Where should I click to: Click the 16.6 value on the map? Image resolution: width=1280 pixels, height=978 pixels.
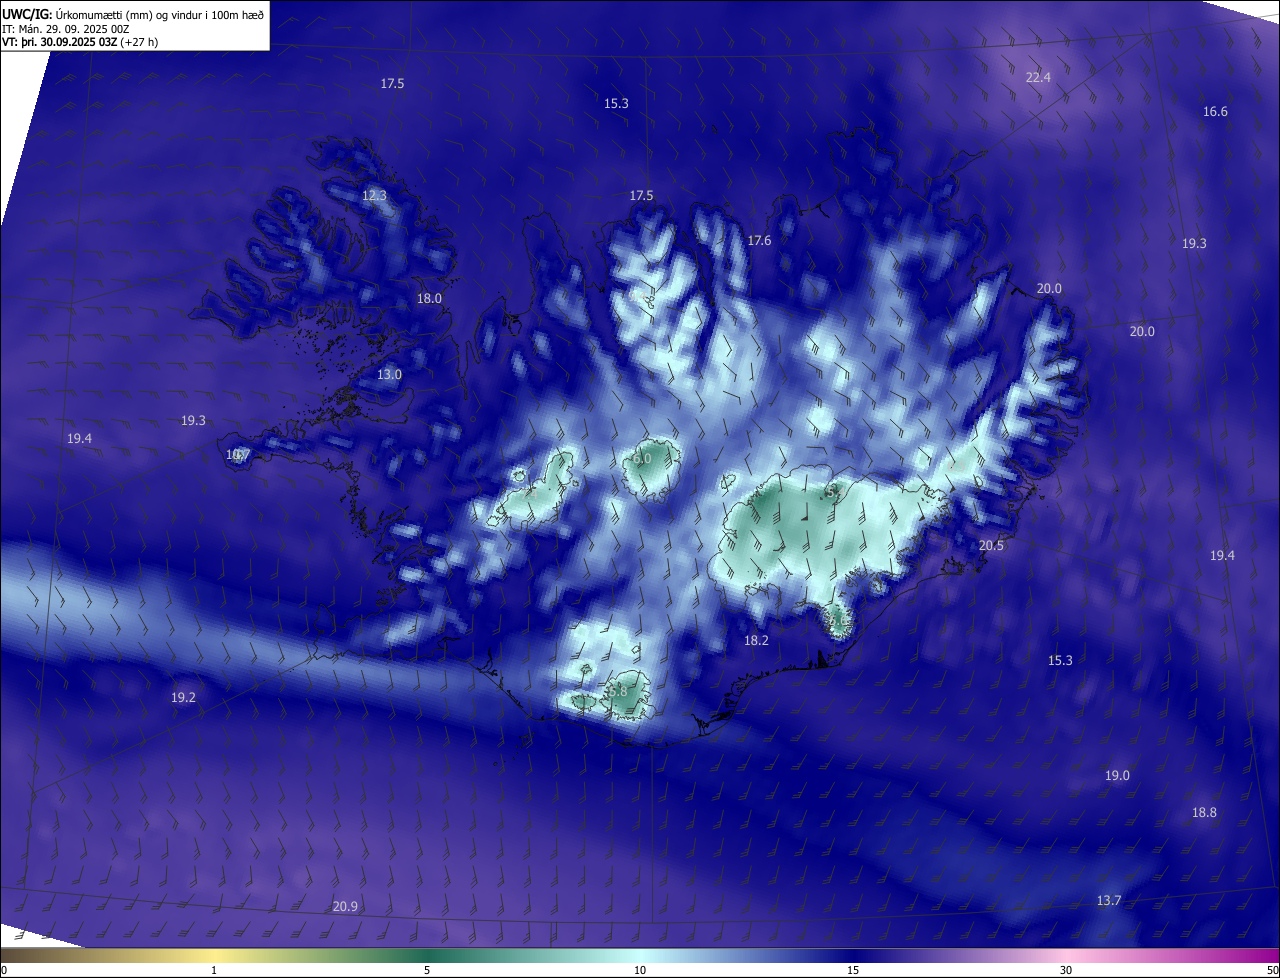coord(1215,112)
